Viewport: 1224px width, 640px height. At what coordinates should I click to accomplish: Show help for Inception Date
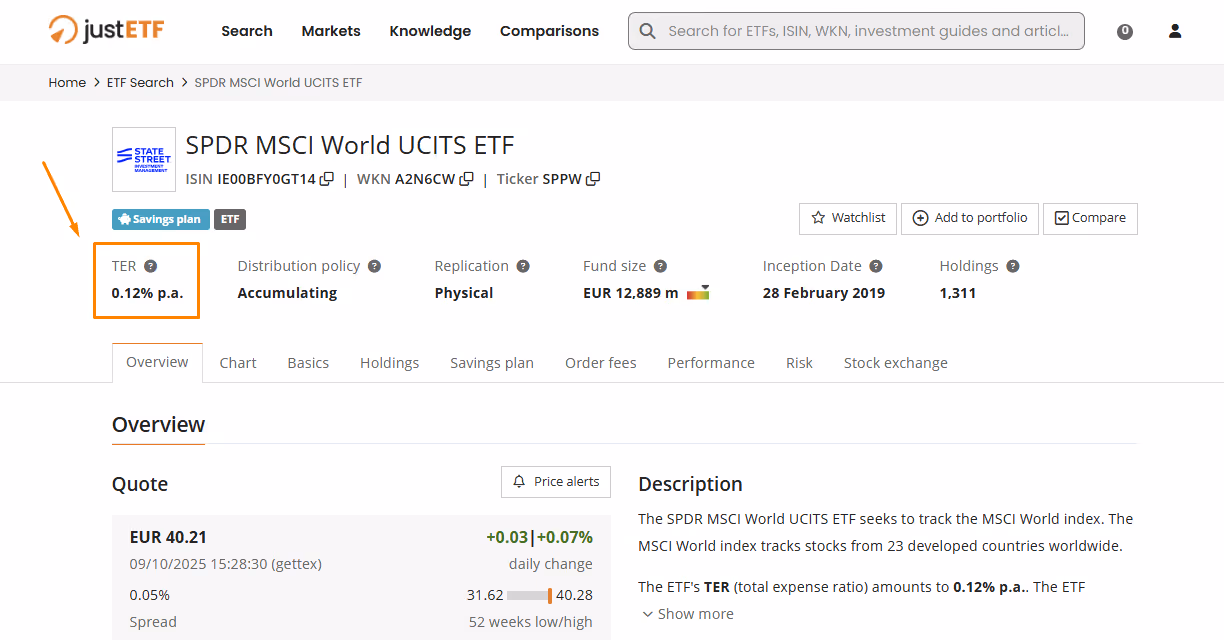[x=876, y=266]
